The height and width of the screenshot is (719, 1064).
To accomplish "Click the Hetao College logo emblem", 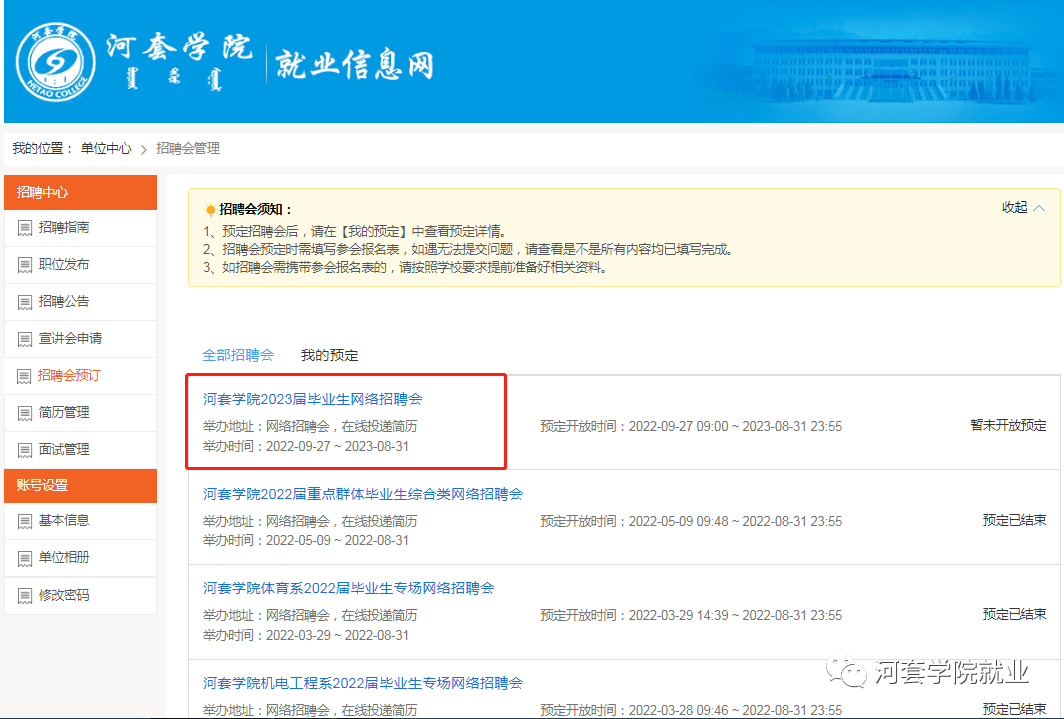I will point(56,62).
